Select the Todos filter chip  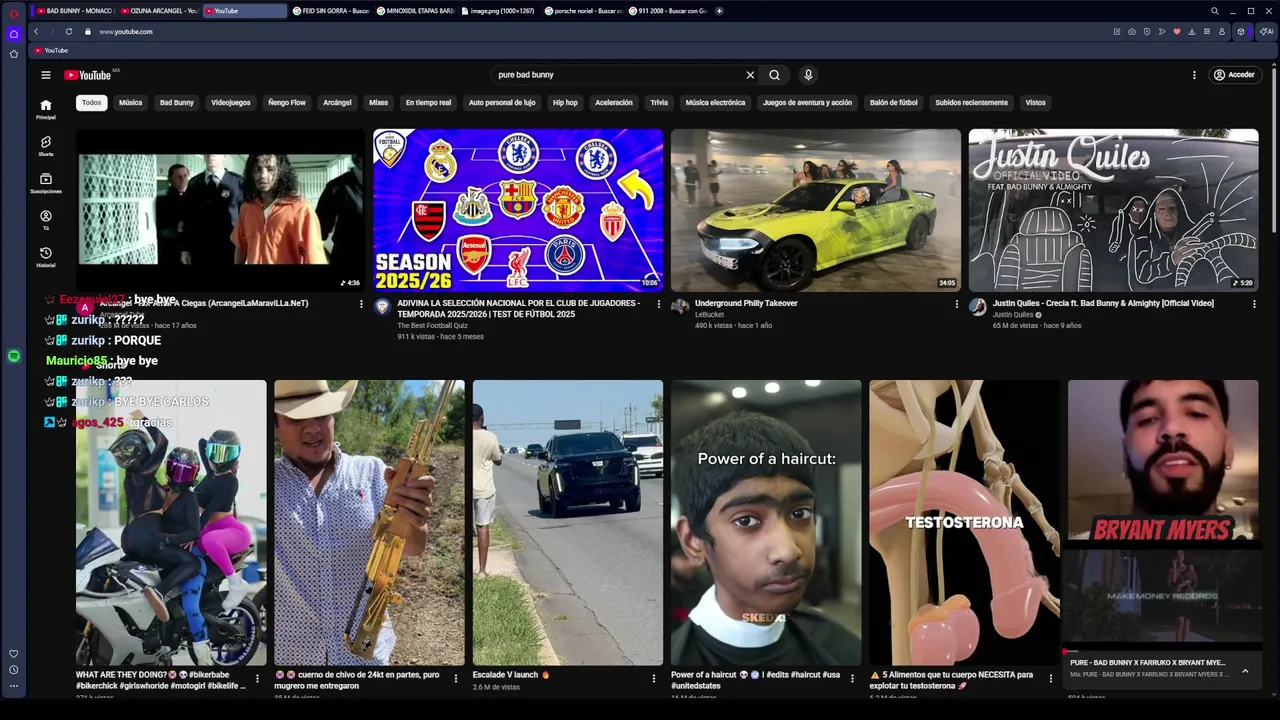tap(92, 102)
